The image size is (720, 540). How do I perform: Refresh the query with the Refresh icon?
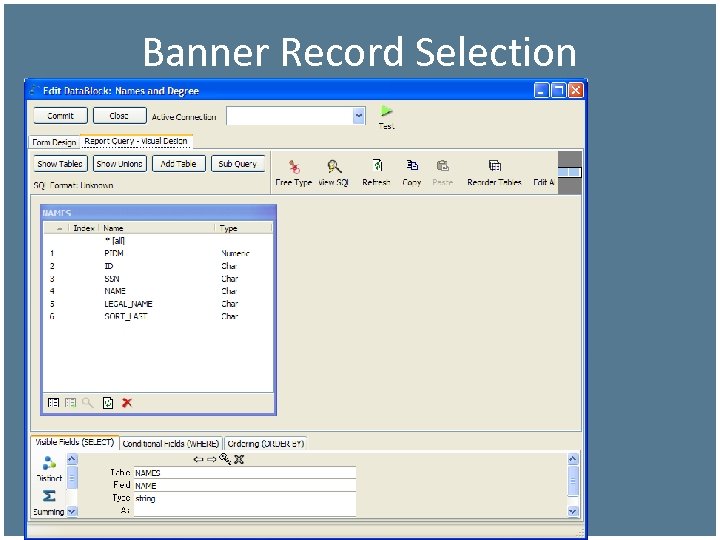click(377, 165)
